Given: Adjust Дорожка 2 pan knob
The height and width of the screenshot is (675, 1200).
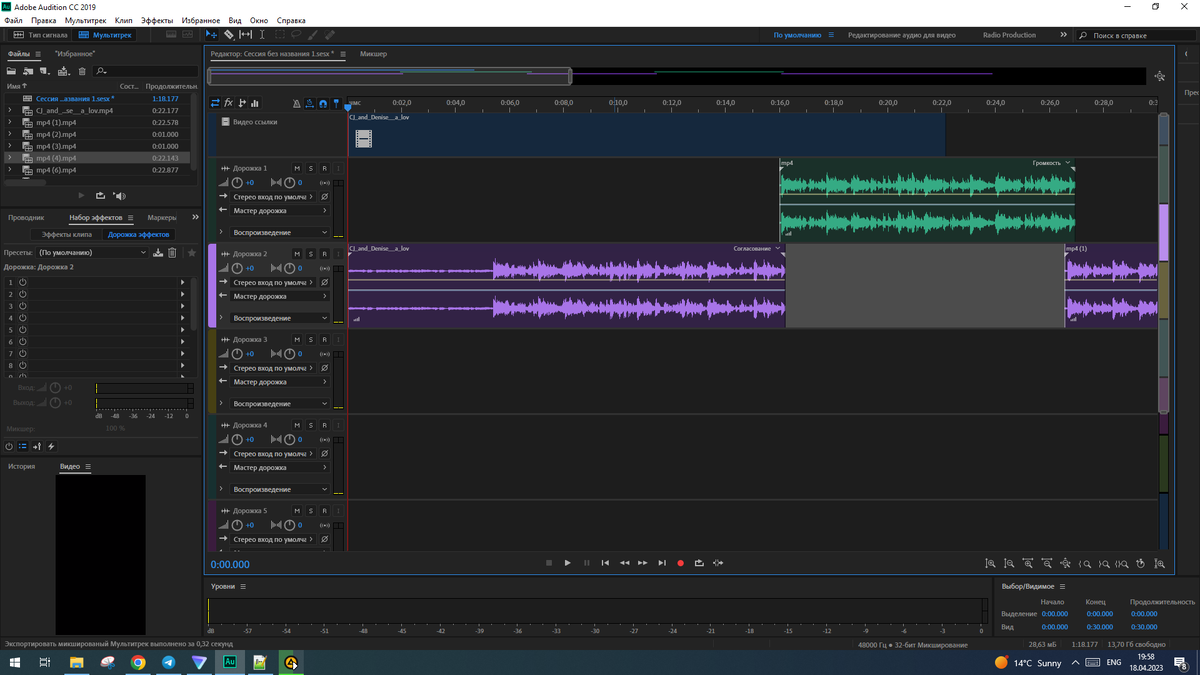Looking at the screenshot, I should (290, 268).
